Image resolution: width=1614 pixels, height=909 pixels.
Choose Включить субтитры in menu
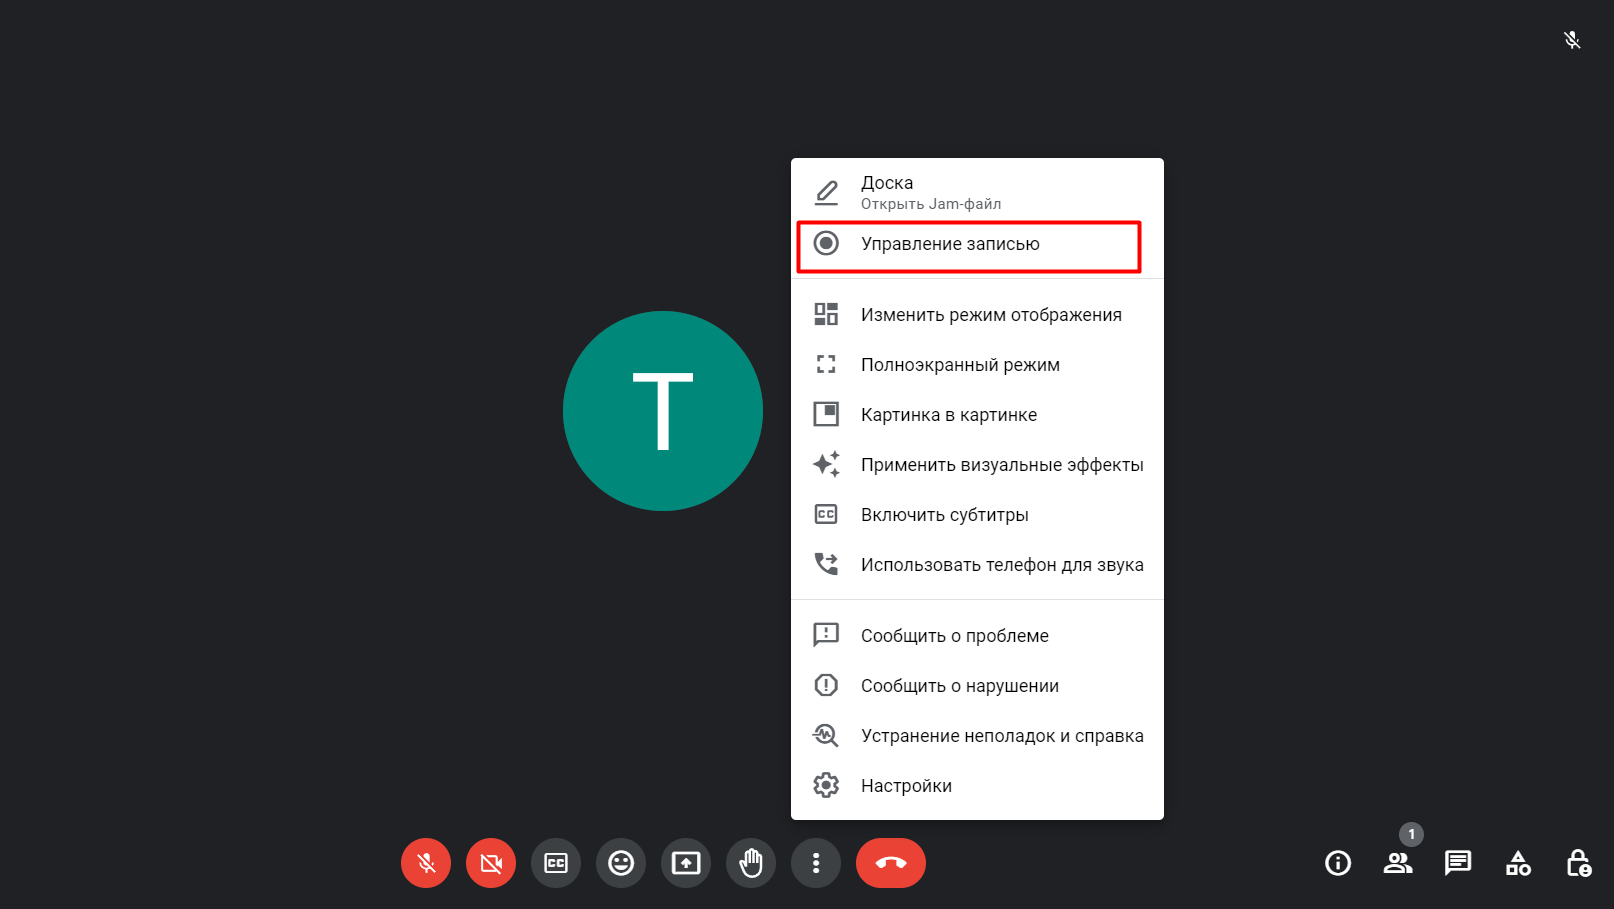click(977, 514)
